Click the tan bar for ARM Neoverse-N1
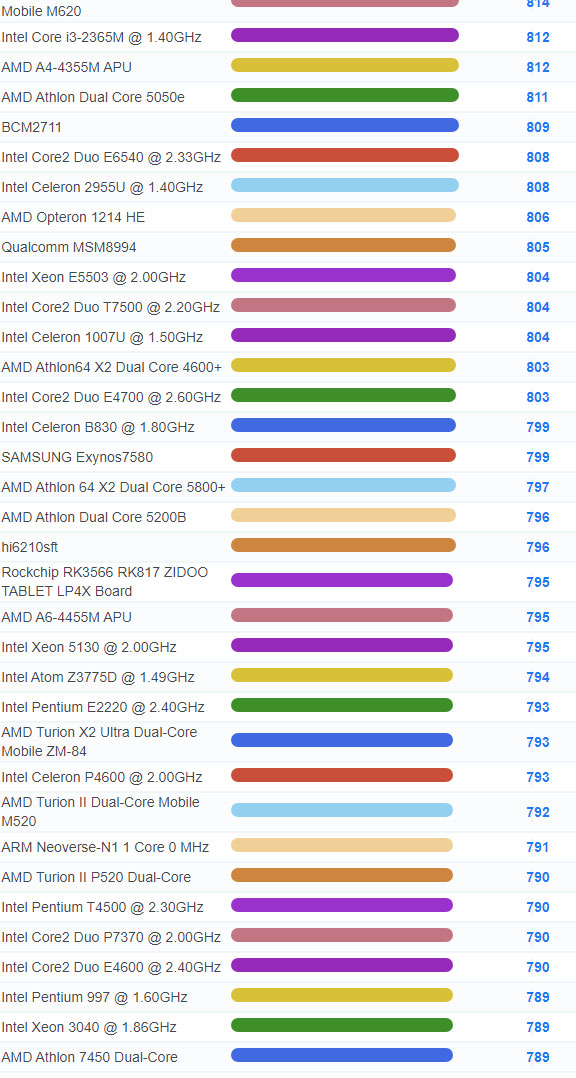 (x=342, y=845)
